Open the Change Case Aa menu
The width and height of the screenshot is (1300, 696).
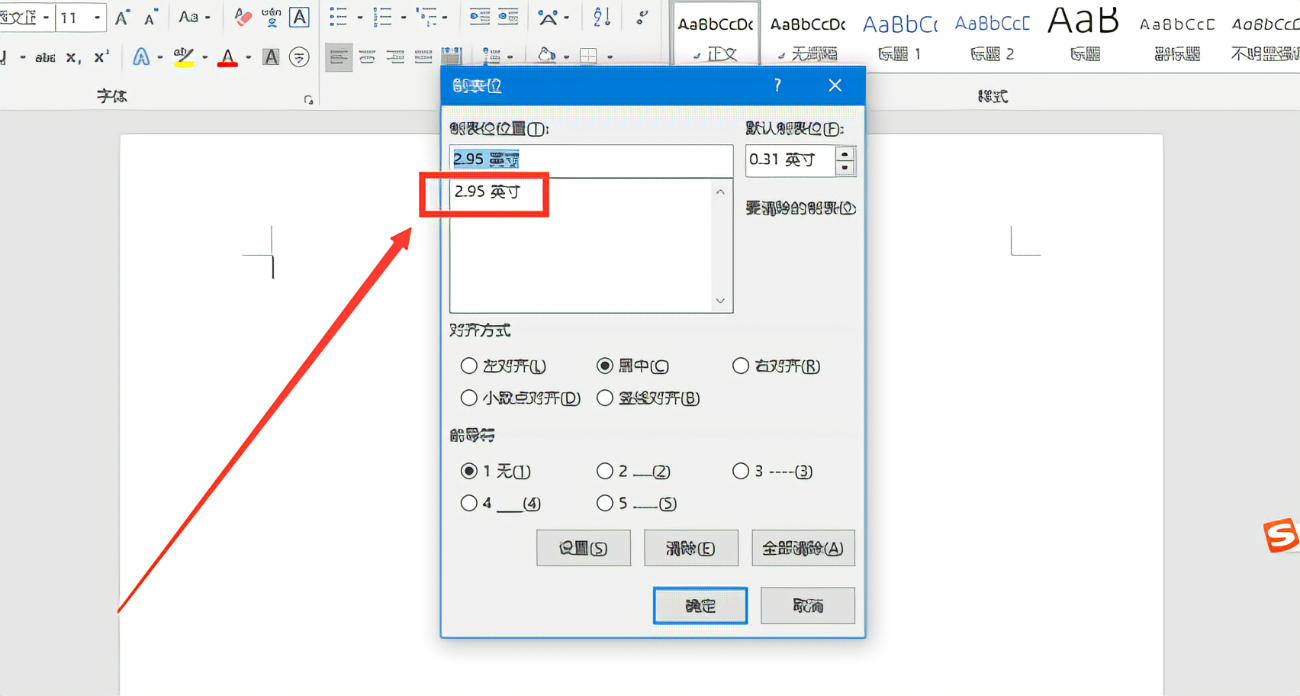point(195,18)
